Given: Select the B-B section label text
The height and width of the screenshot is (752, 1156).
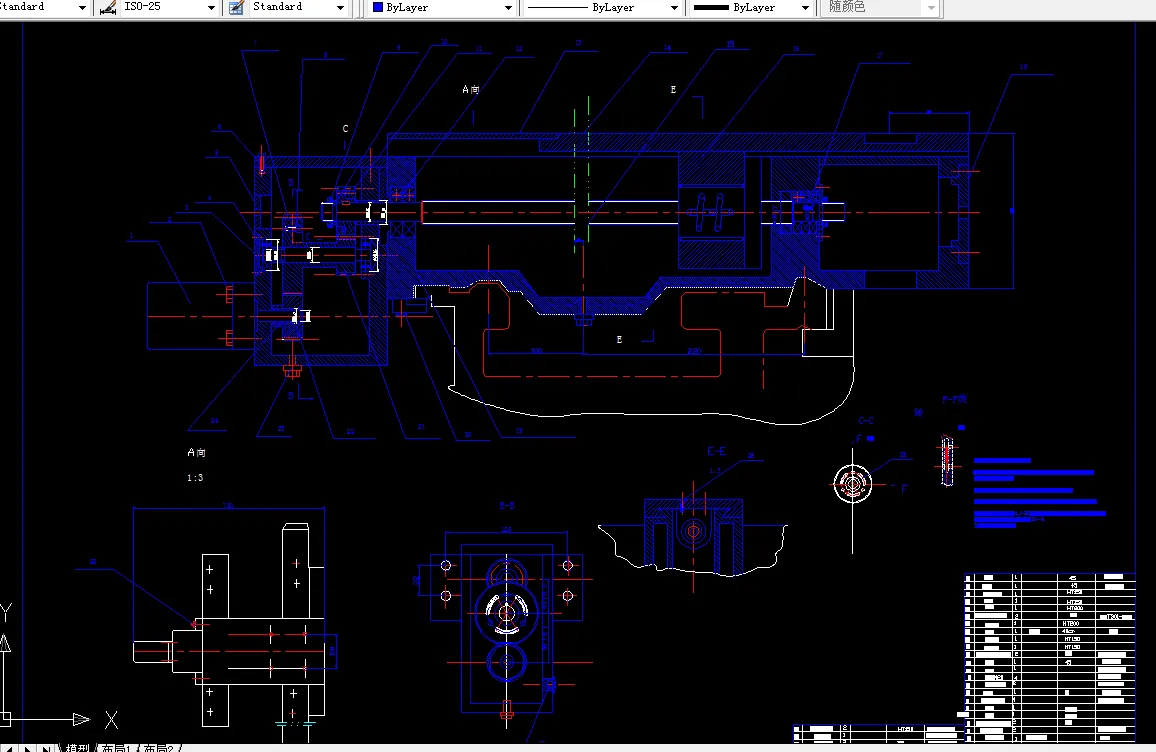Looking at the screenshot, I should [x=507, y=506].
